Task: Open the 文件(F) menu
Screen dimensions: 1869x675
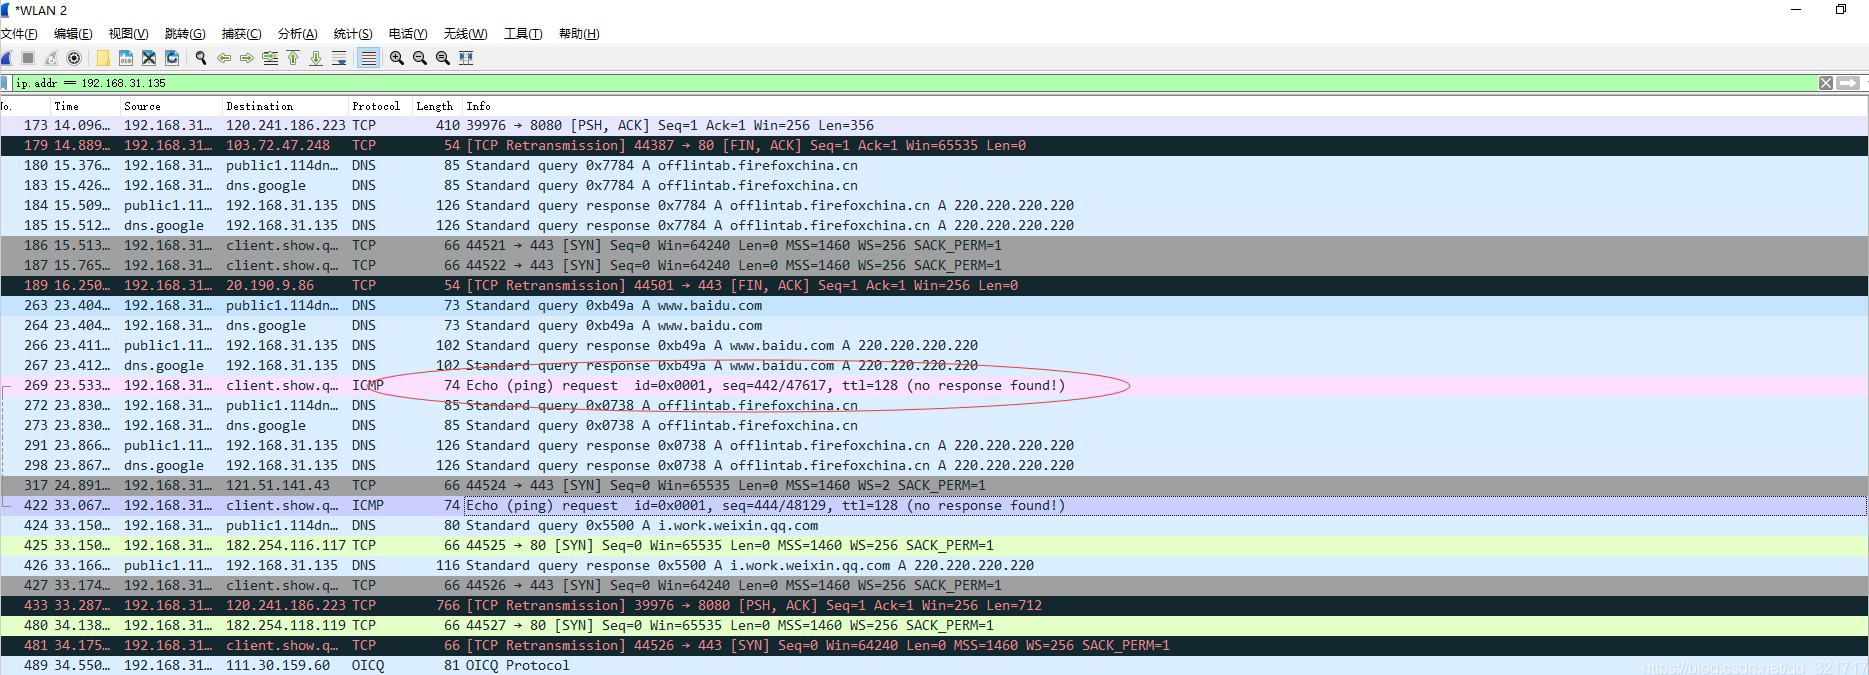Action: pos(19,34)
